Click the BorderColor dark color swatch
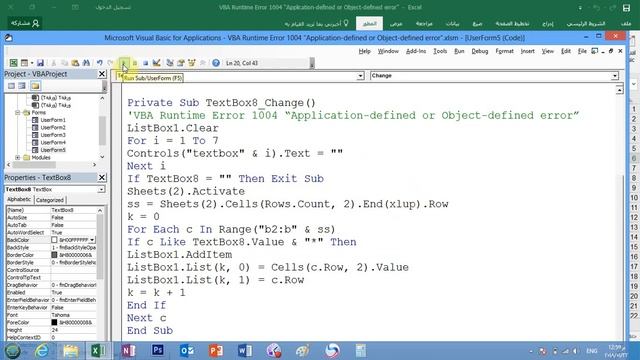The image size is (640, 360). 54,255
